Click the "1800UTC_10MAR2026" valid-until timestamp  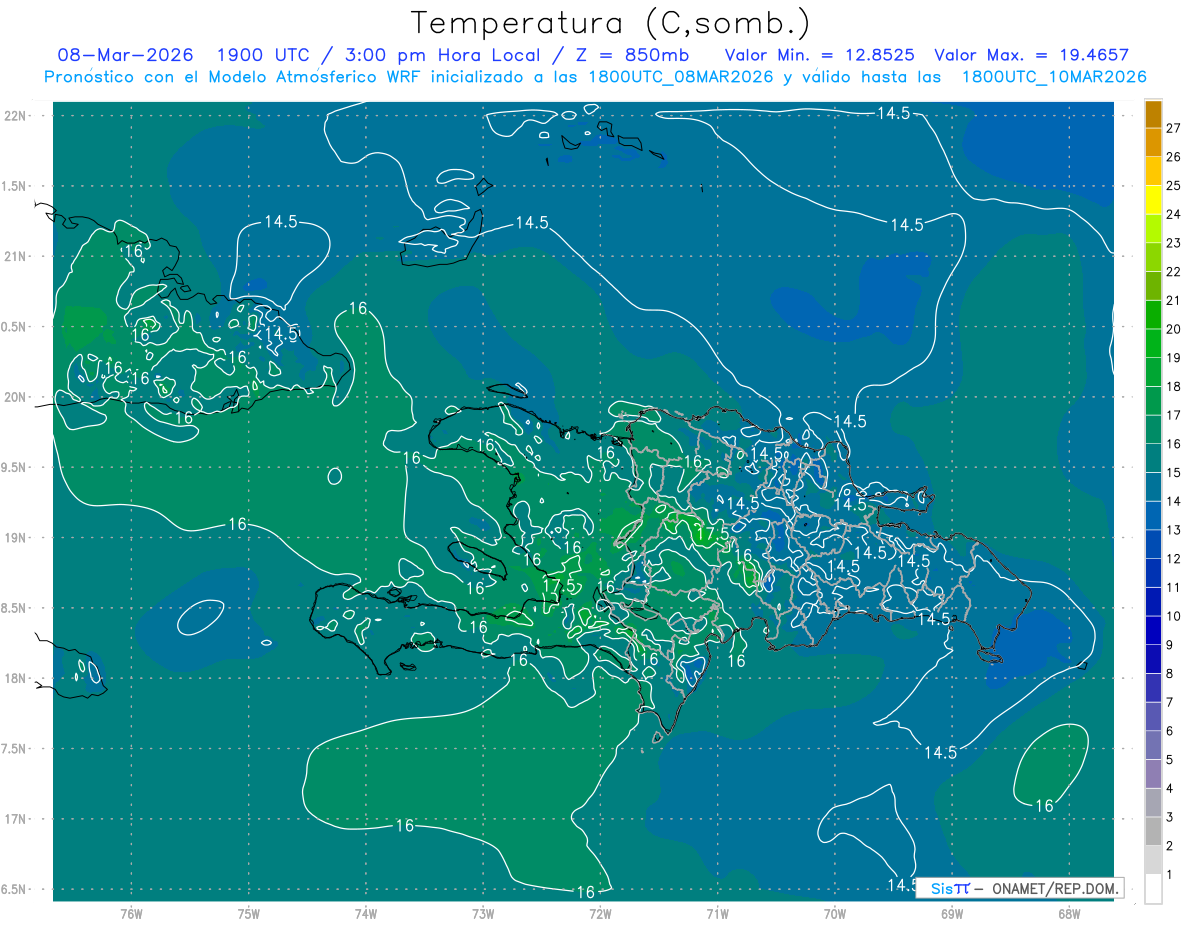(x=1053, y=77)
